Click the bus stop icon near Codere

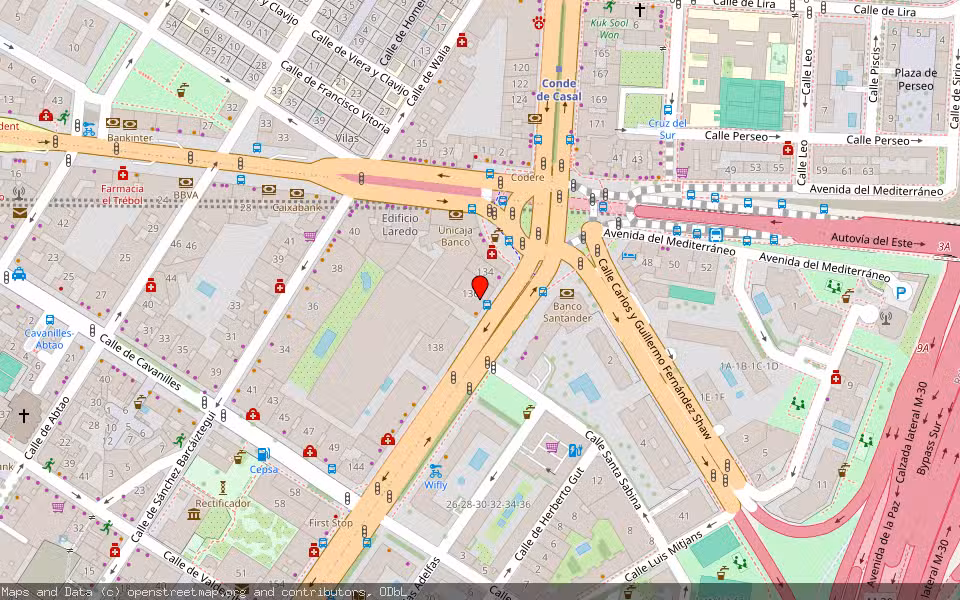490,173
